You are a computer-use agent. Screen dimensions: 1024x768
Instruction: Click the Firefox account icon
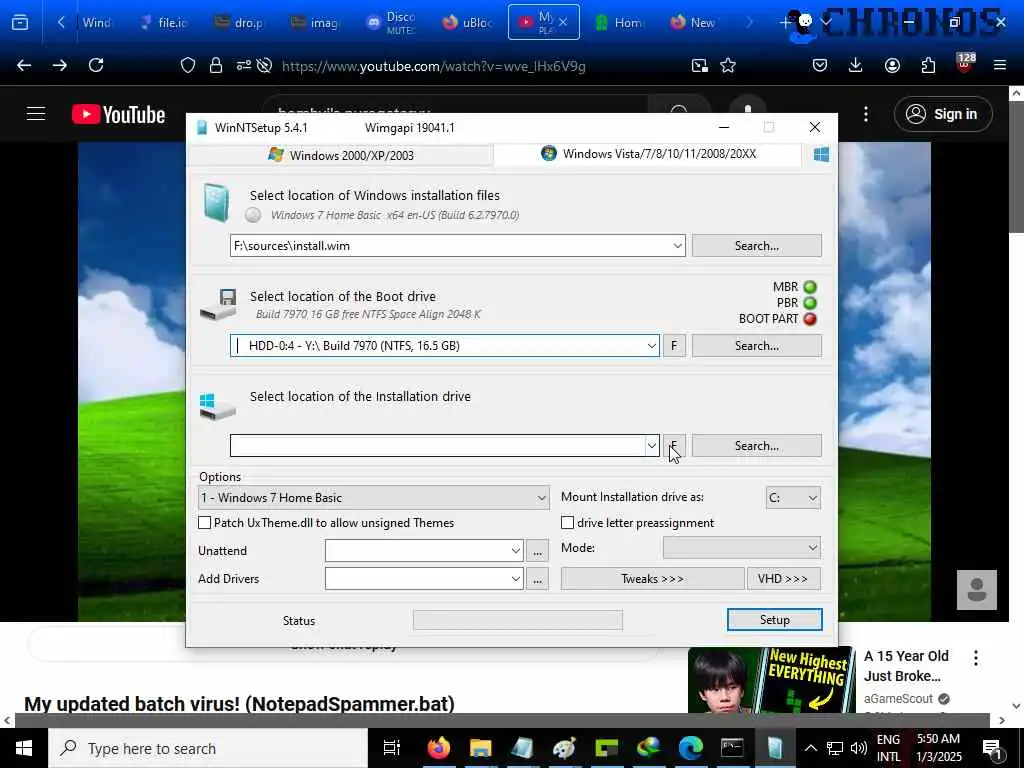click(x=892, y=65)
